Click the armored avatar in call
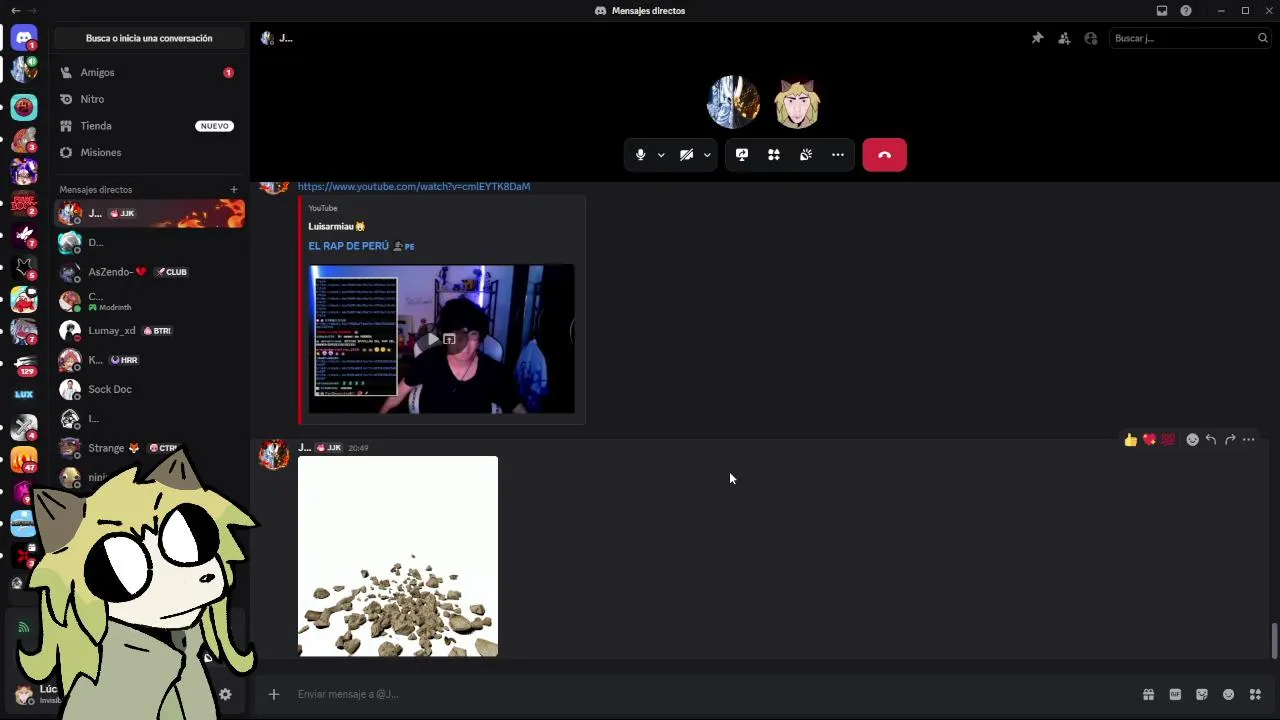Viewport: 1280px width, 720px height. point(734,102)
